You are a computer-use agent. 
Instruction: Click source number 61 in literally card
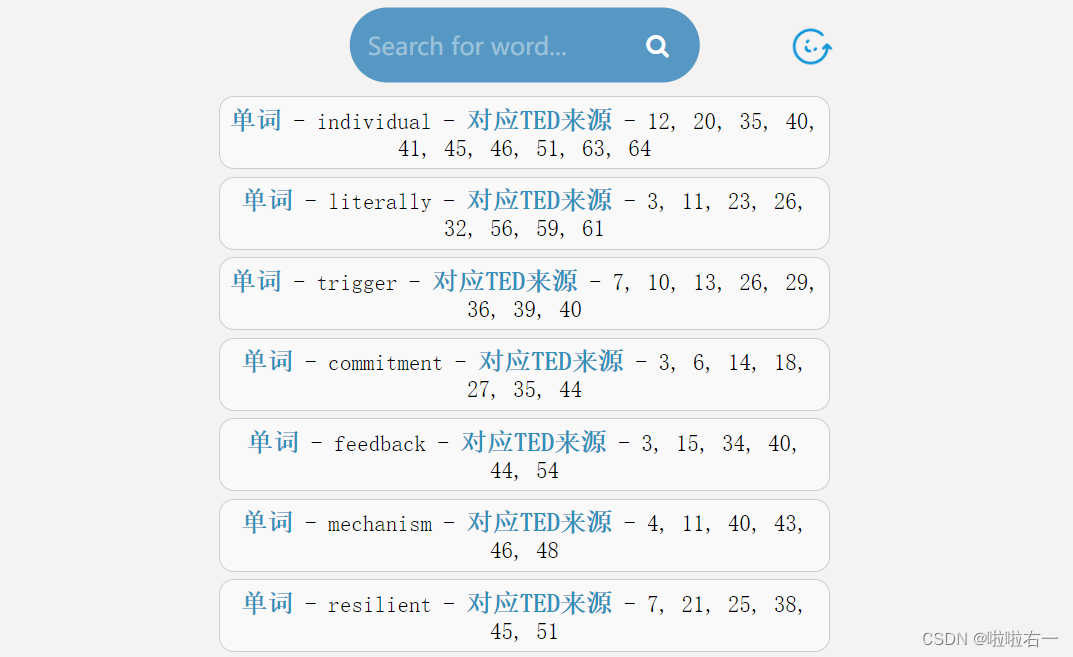click(x=593, y=229)
